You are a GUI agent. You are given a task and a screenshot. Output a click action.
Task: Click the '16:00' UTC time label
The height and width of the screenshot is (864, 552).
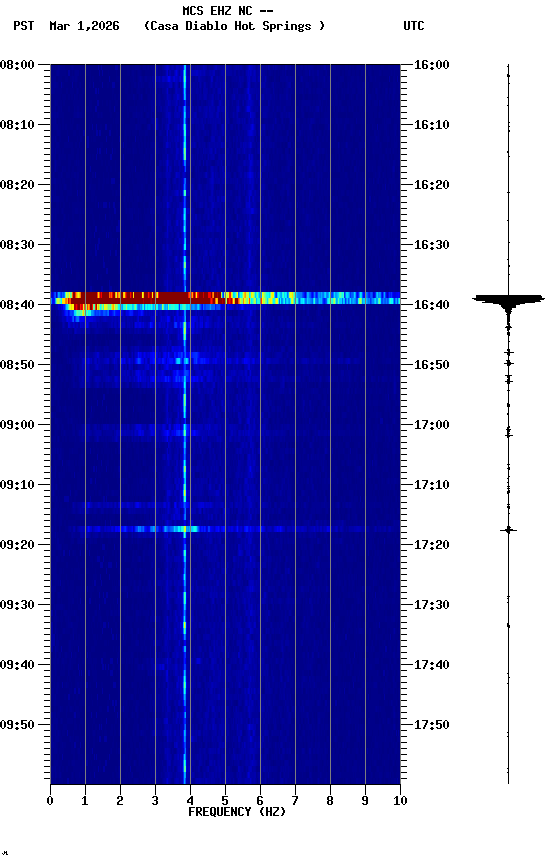(432, 65)
